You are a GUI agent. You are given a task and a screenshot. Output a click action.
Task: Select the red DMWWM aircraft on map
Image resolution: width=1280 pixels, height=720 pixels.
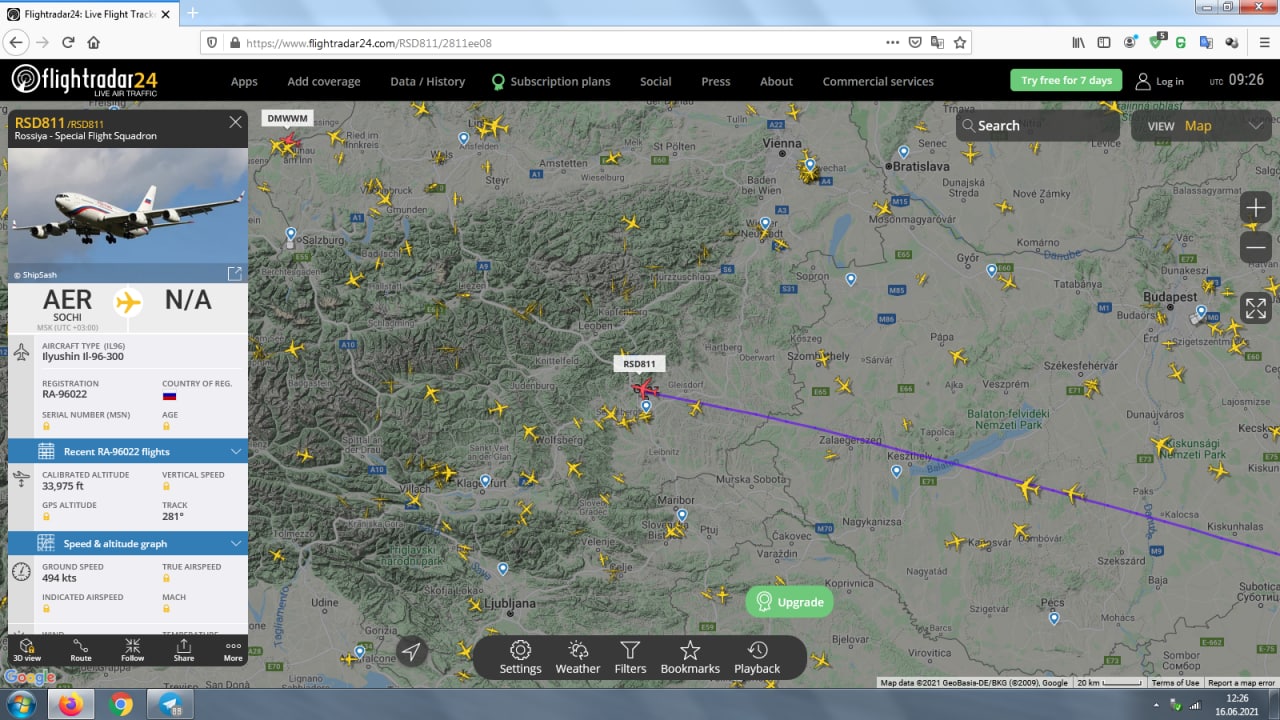coord(288,140)
